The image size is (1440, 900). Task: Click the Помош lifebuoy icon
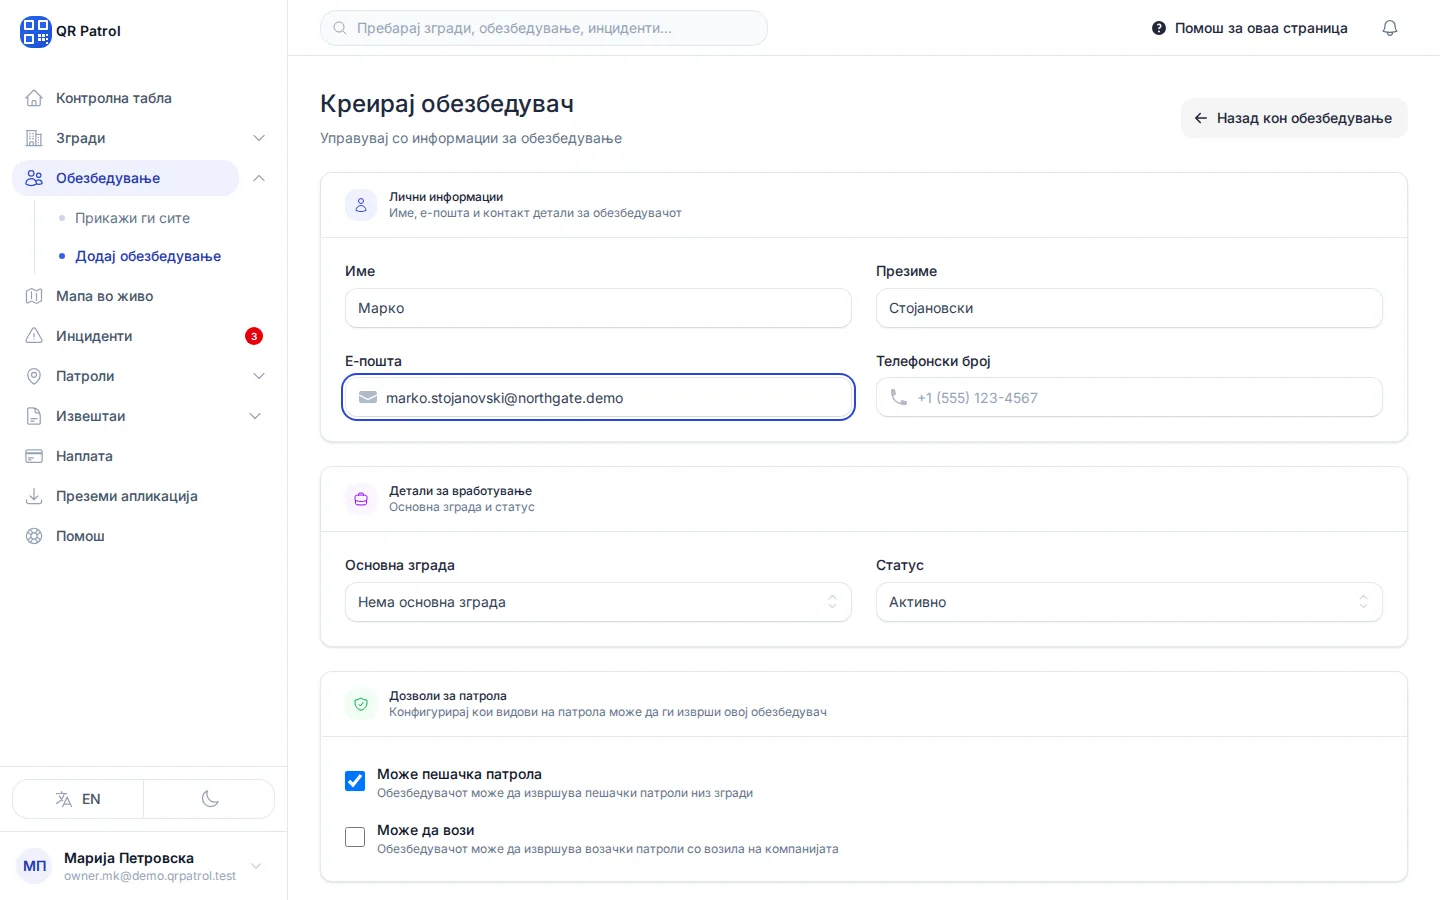click(x=34, y=536)
